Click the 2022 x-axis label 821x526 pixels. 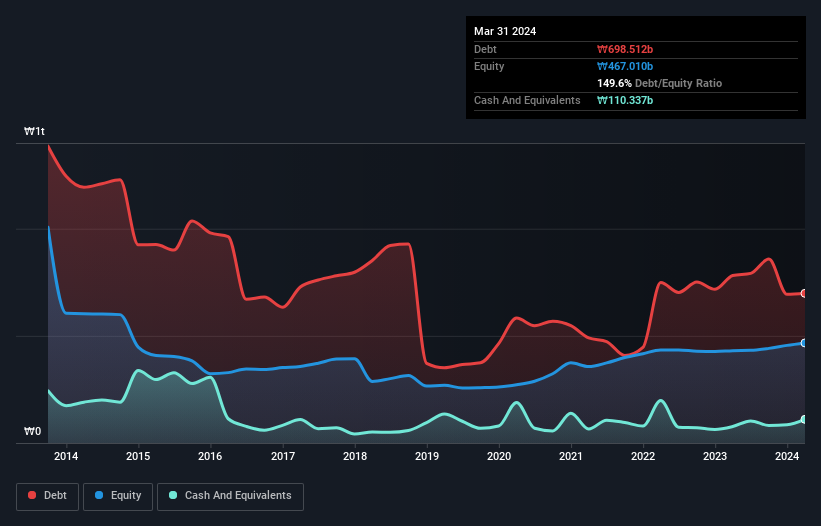[x=643, y=456]
